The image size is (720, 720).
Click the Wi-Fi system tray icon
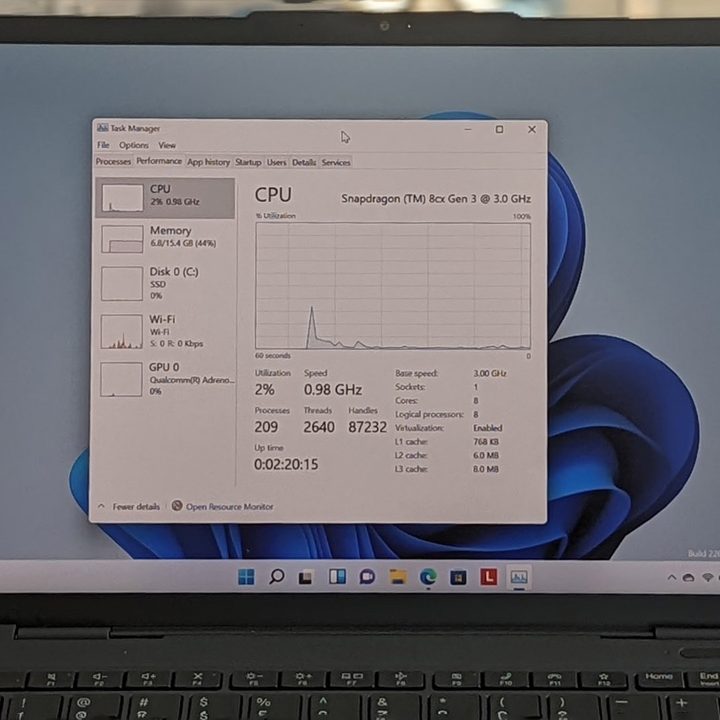tap(708, 577)
